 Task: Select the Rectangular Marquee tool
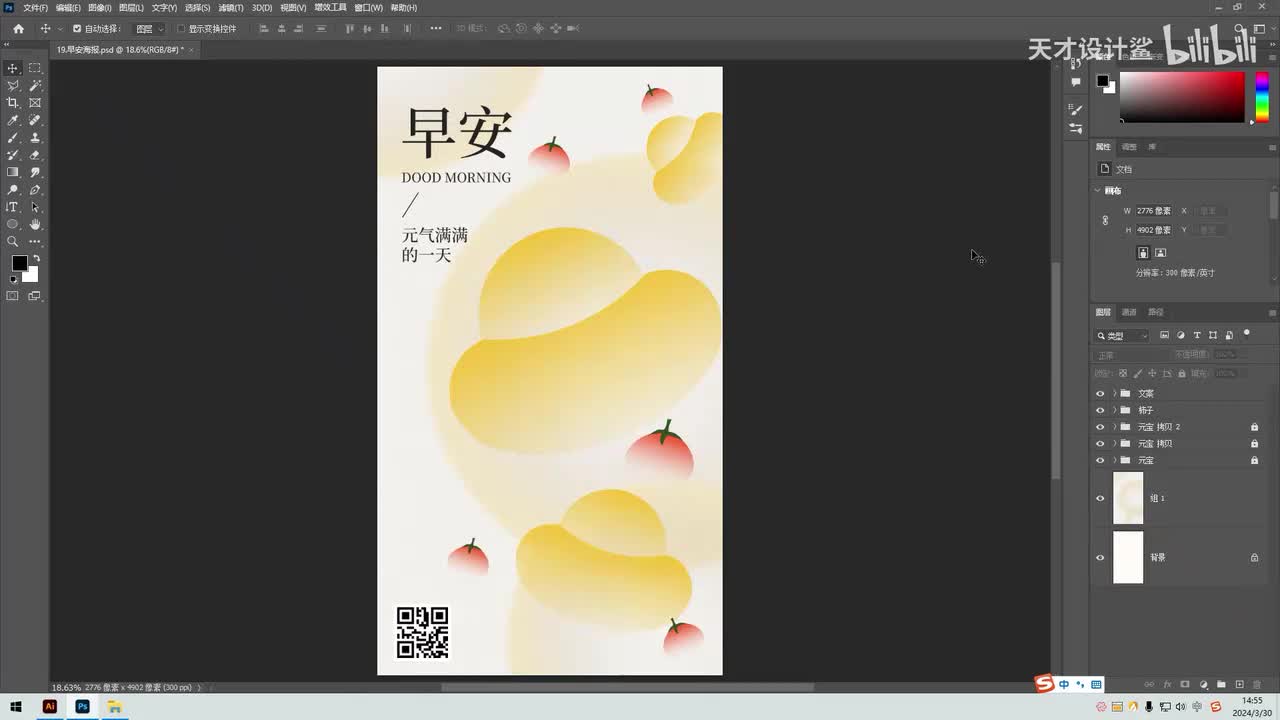click(35, 68)
